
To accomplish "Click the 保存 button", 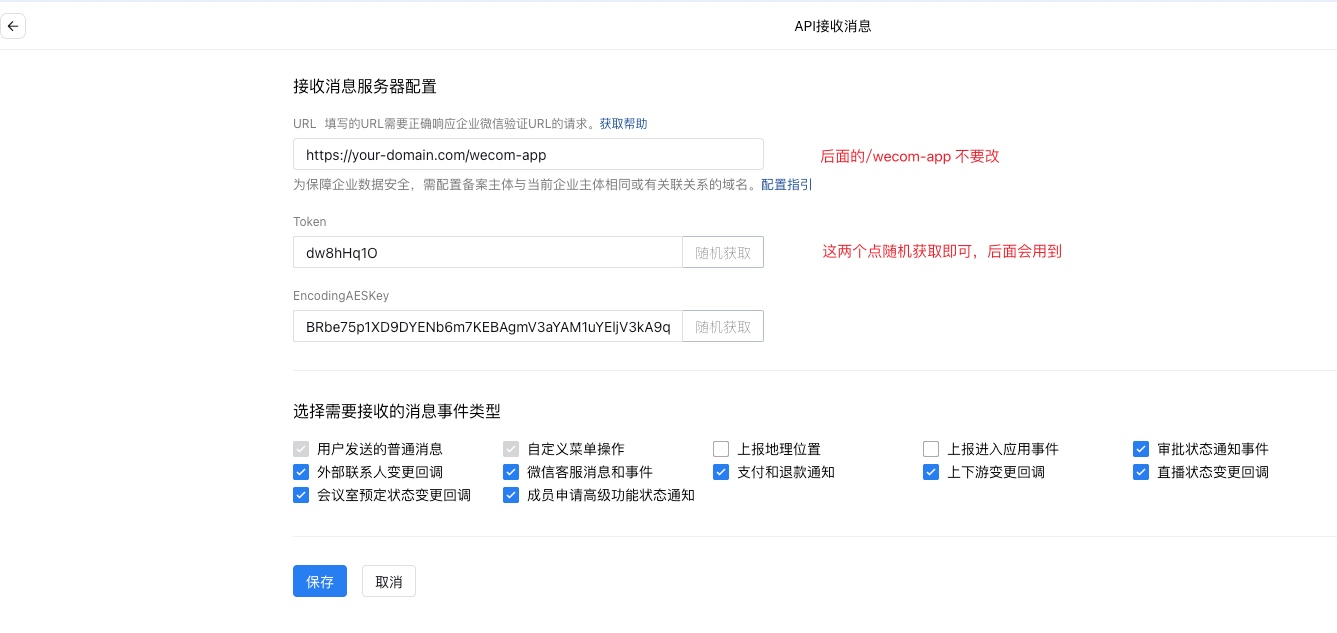I will [x=319, y=581].
